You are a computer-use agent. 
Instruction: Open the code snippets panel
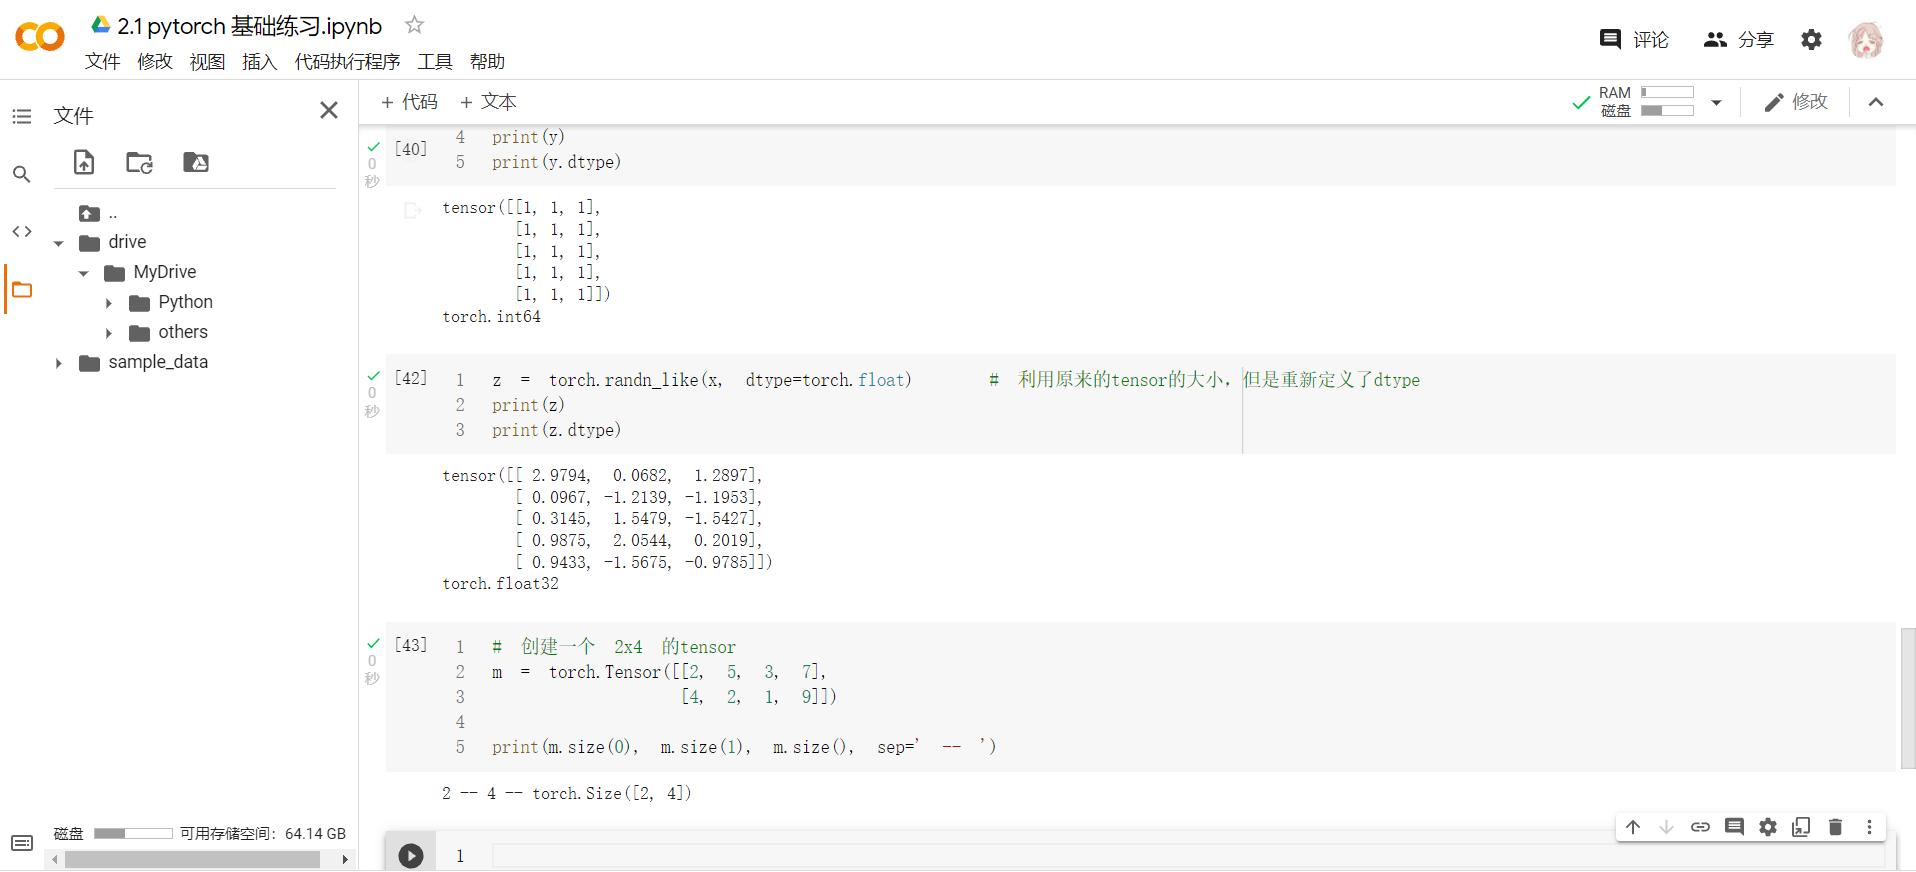click(x=22, y=231)
